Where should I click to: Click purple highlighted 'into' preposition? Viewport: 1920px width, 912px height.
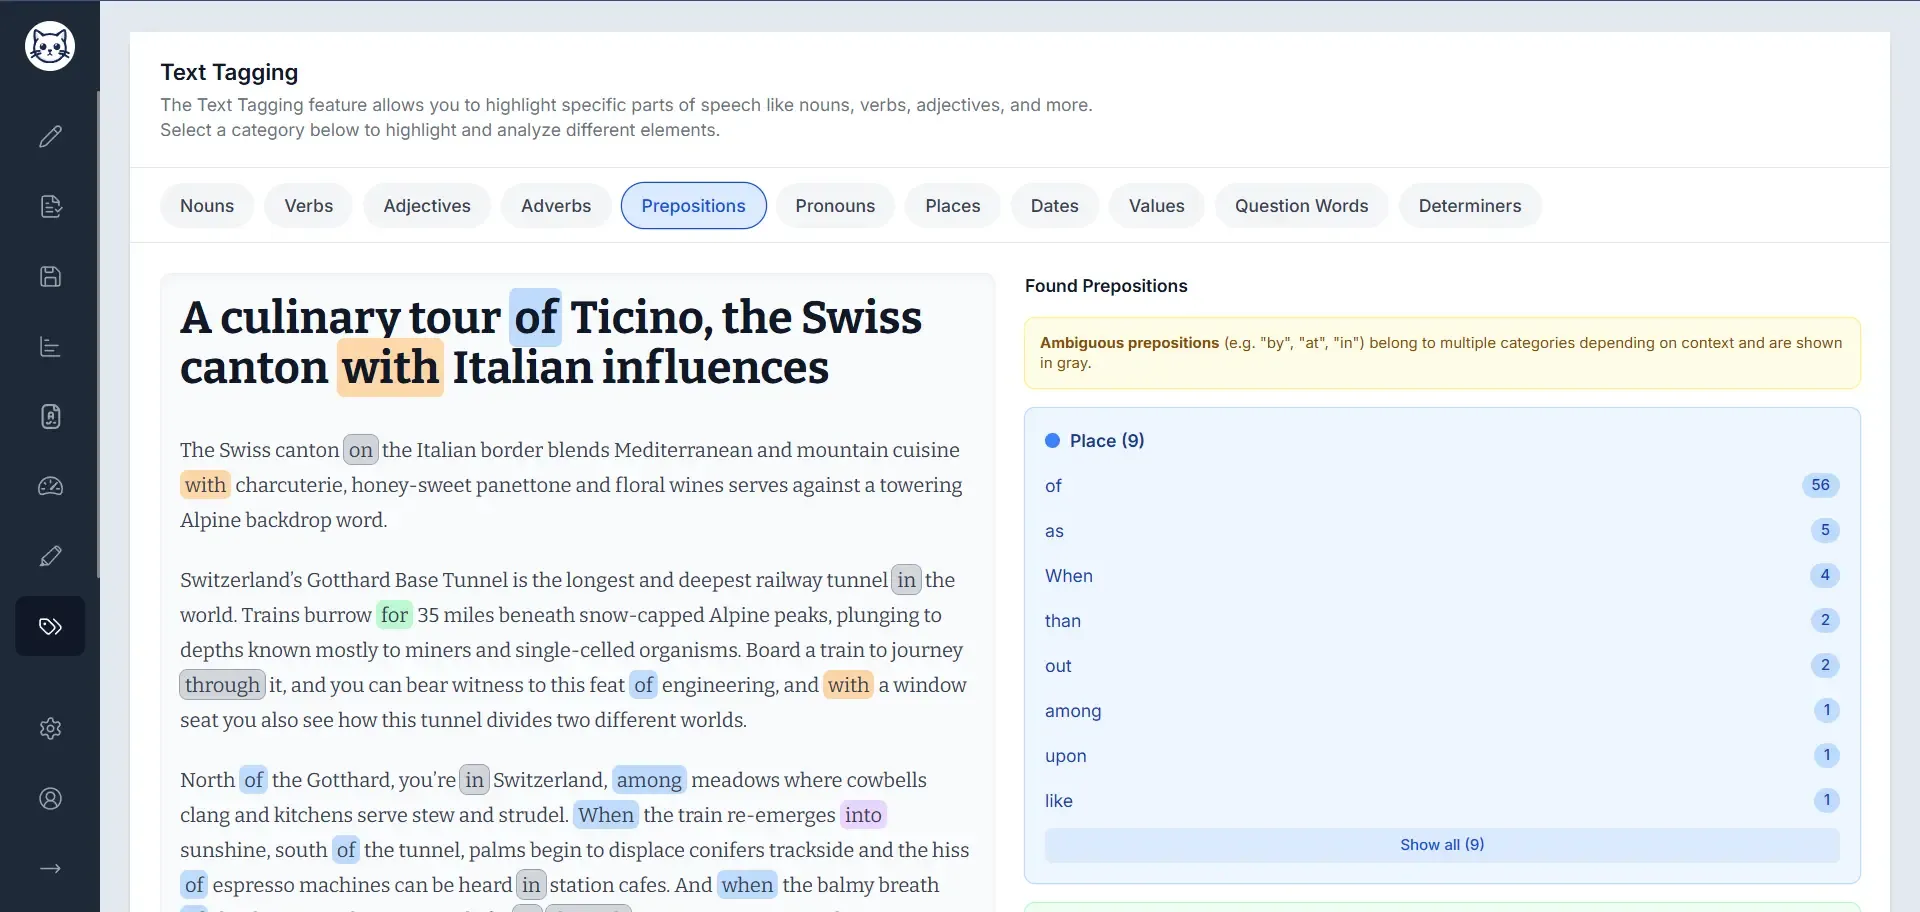pos(863,815)
